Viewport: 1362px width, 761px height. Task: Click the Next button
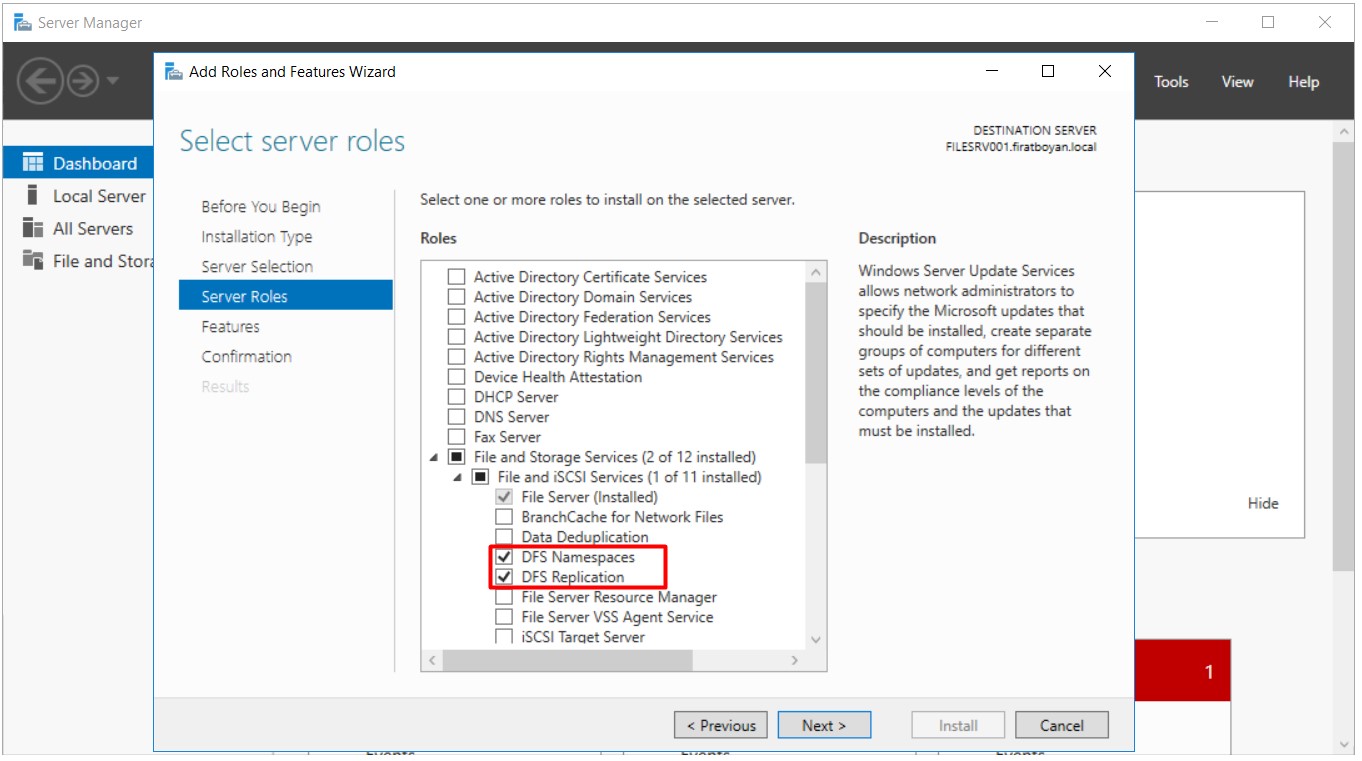point(824,725)
